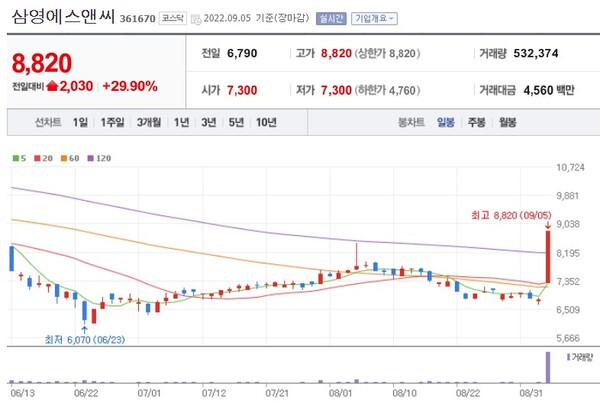Click the 봉차트 label
The height and width of the screenshot is (413, 600).
[411, 122]
